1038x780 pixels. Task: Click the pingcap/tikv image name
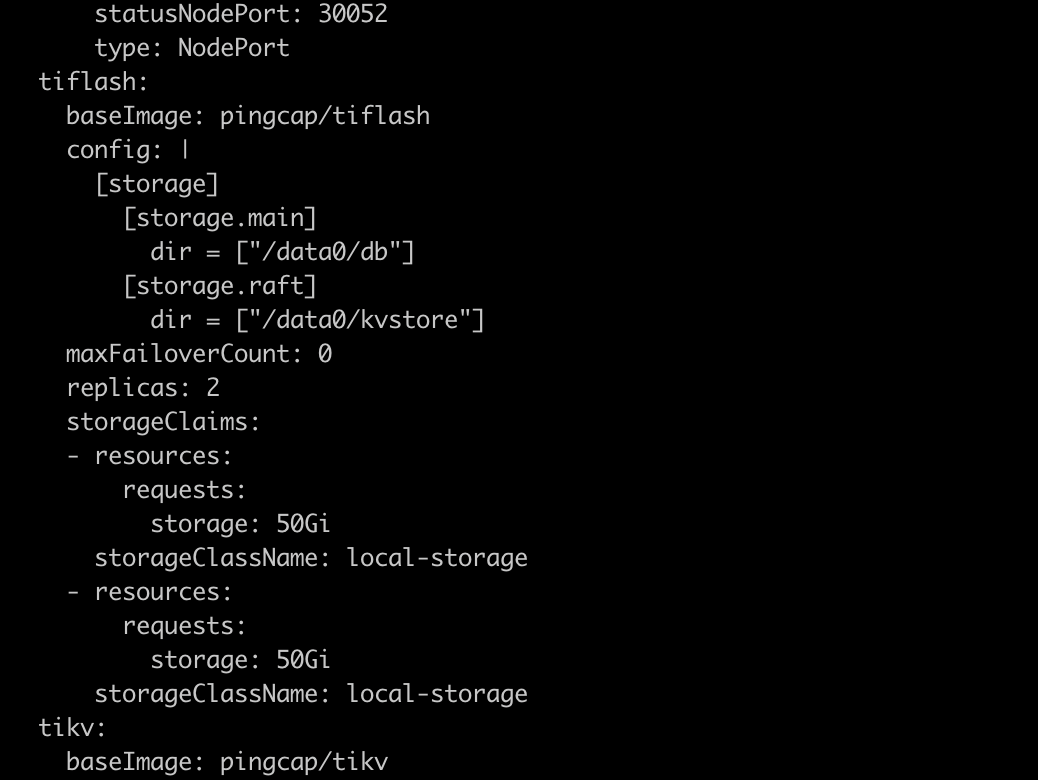pos(304,762)
